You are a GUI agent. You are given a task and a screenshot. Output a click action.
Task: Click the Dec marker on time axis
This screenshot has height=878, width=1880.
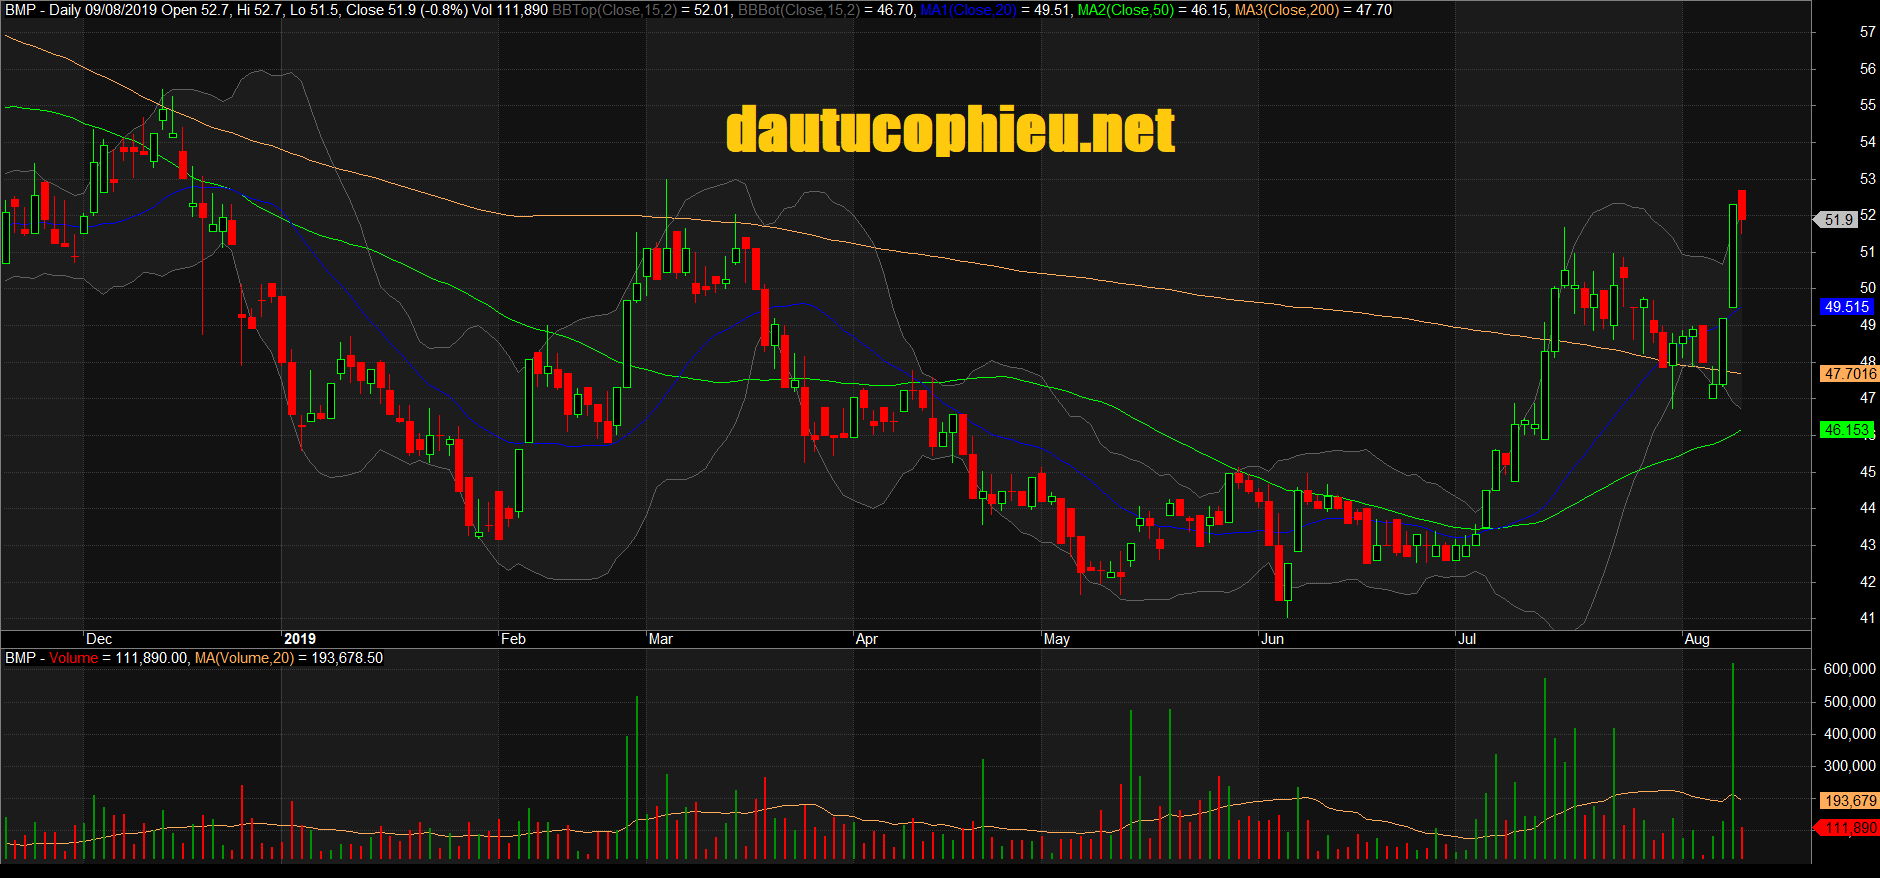99,639
